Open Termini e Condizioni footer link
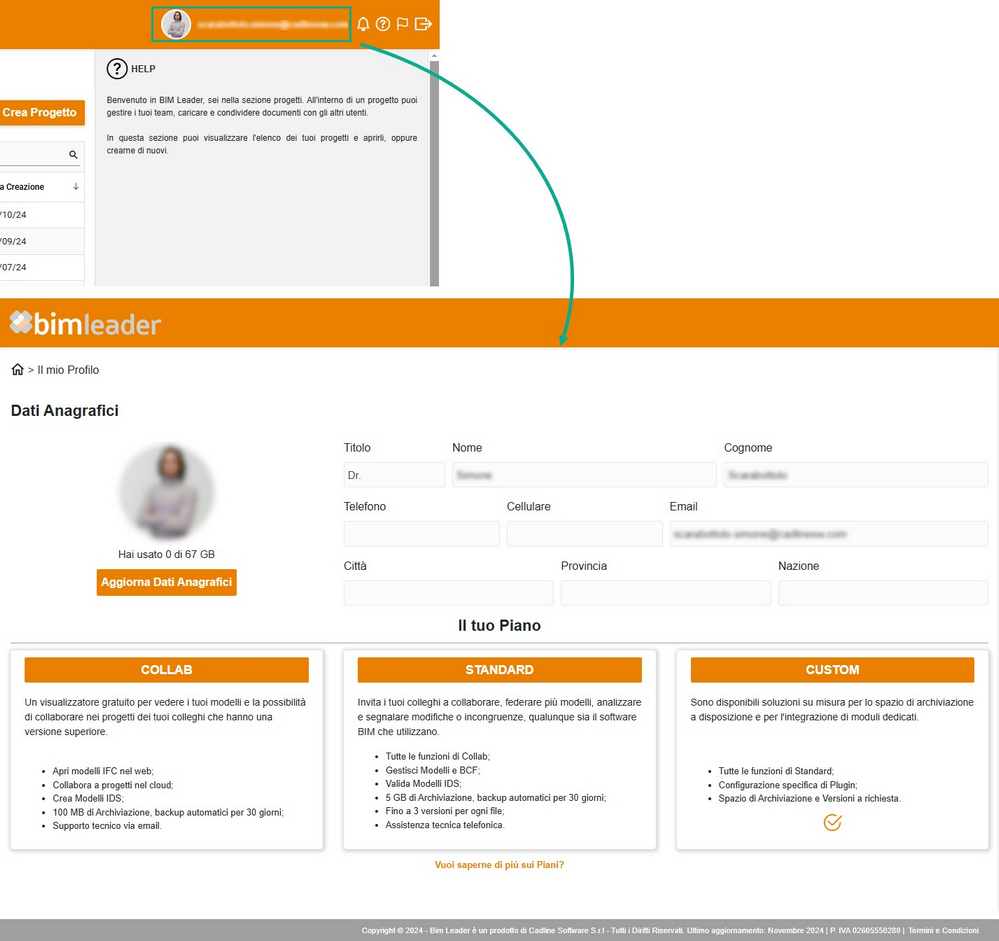The height and width of the screenshot is (941, 999). click(x=944, y=931)
